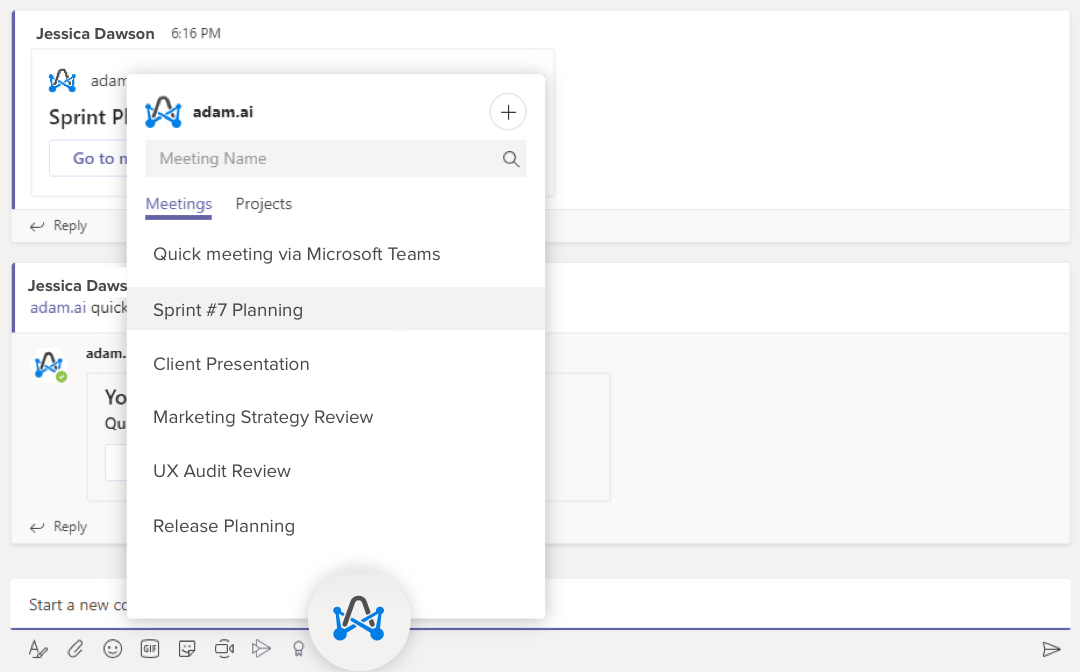The height and width of the screenshot is (672, 1080).
Task: Send the message with the arrow icon
Action: (x=1051, y=649)
